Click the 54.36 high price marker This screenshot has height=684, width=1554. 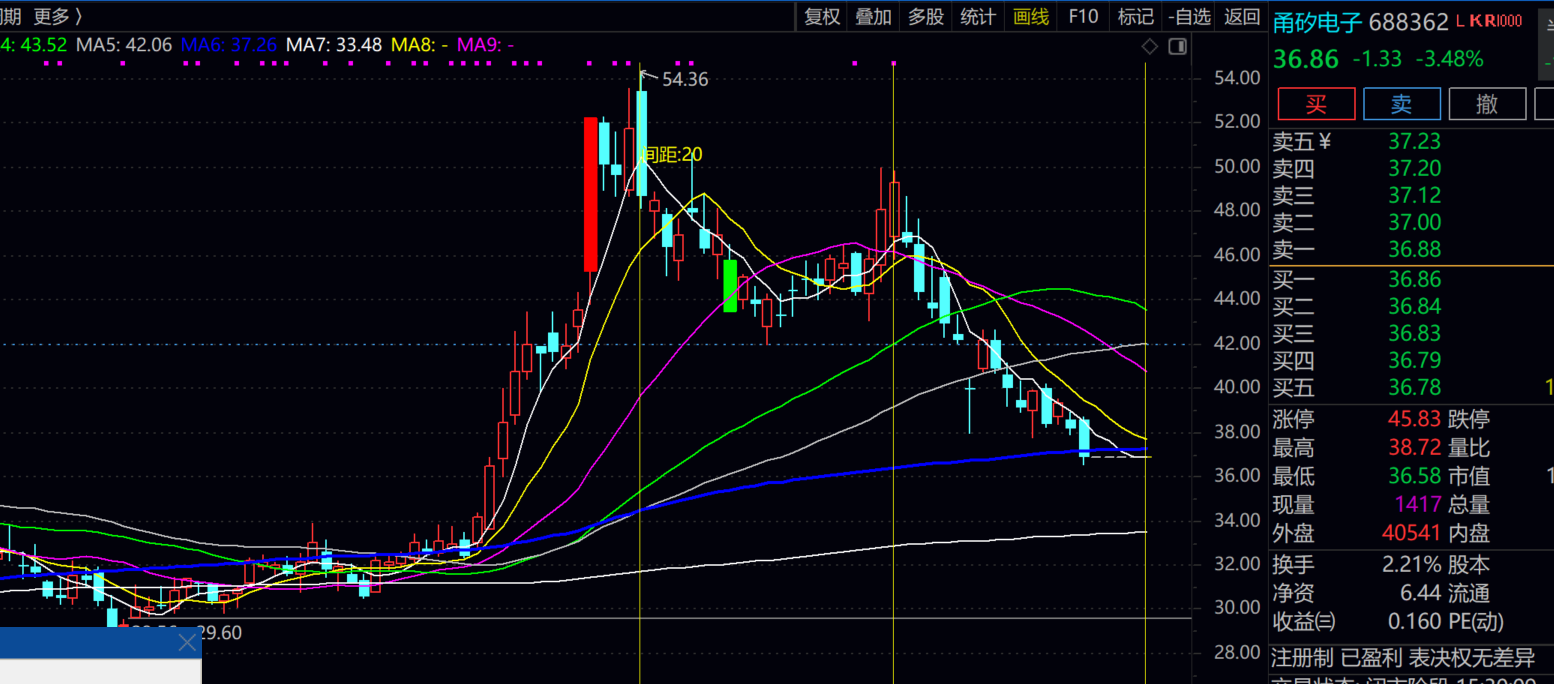click(684, 79)
